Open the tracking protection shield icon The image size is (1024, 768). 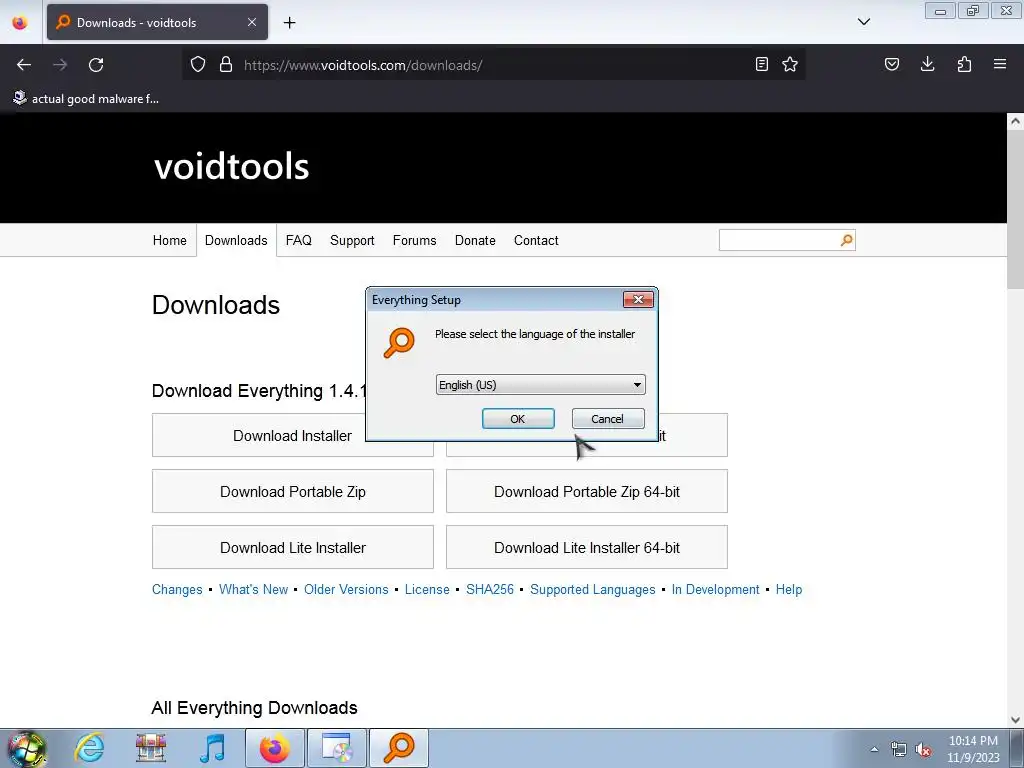coord(198,64)
